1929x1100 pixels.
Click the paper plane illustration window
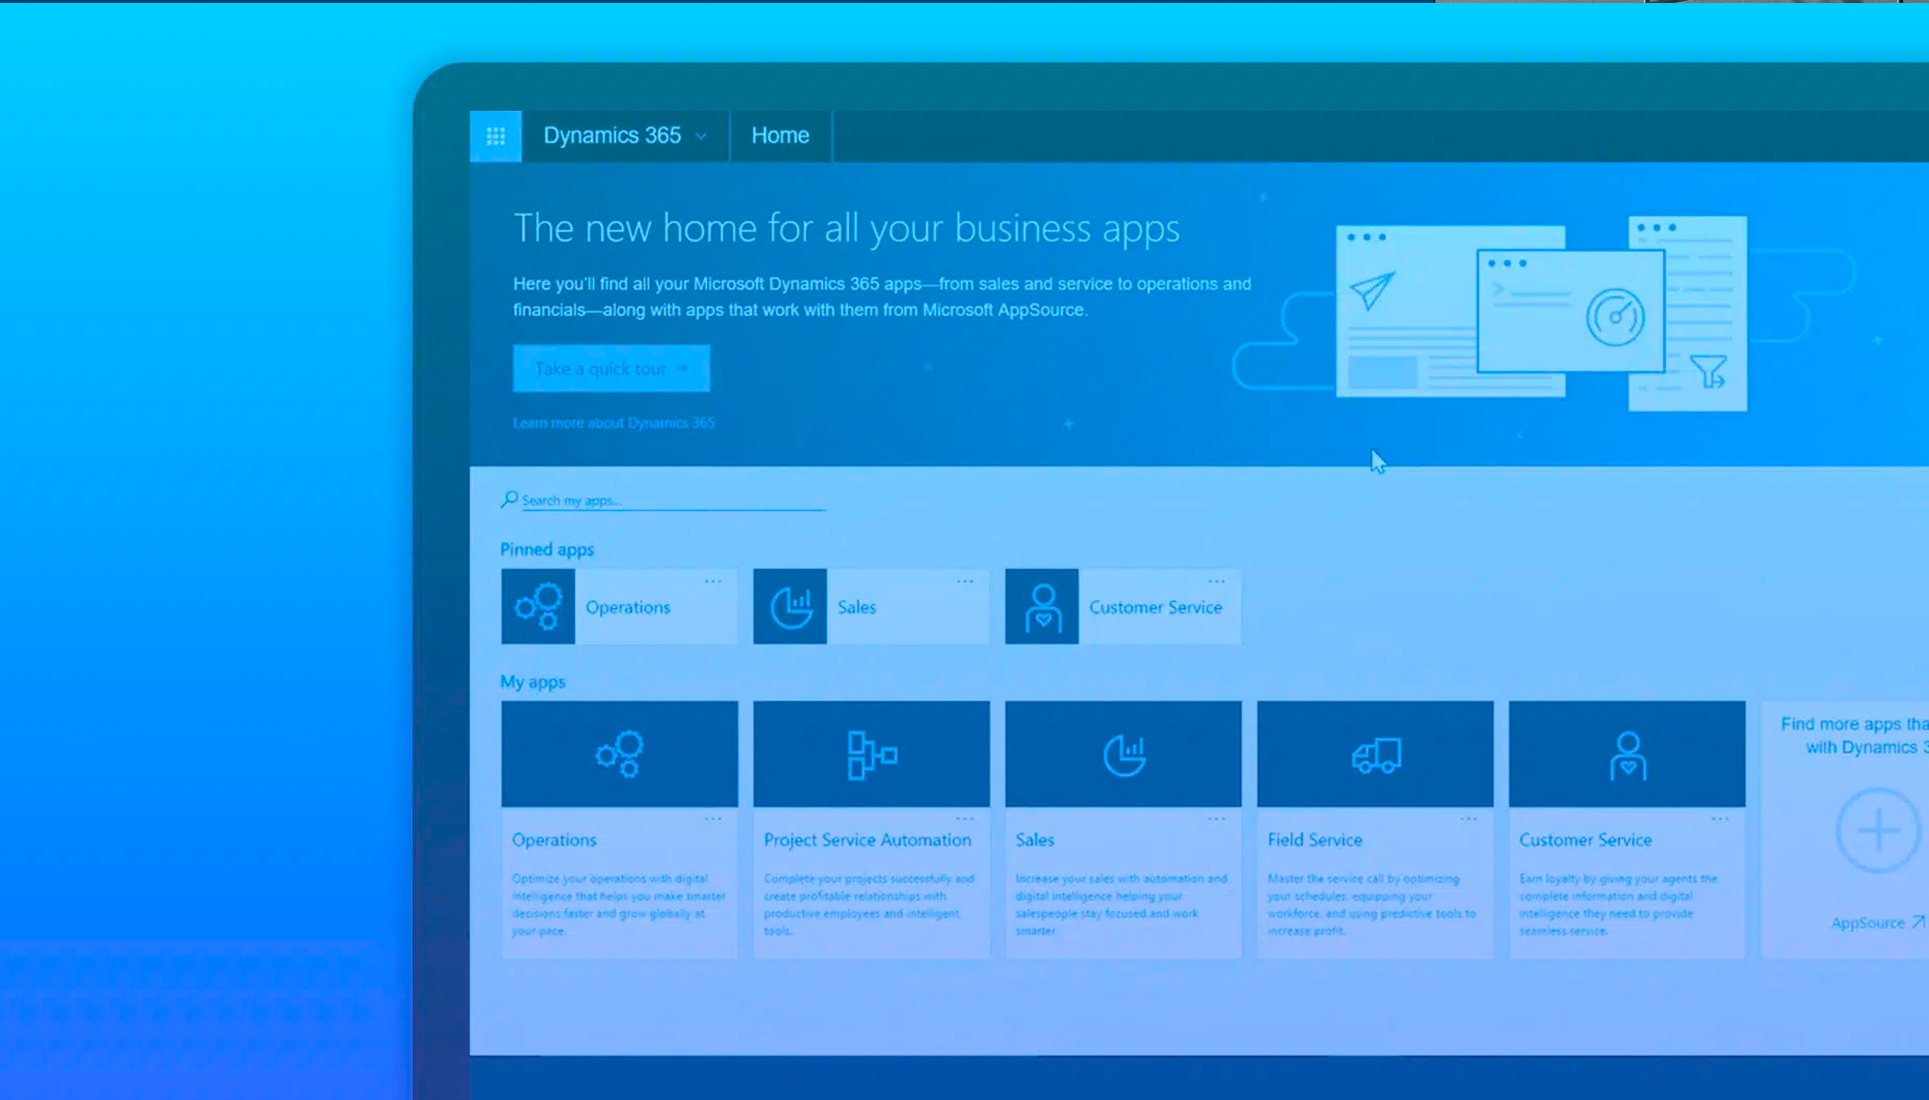[x=1407, y=311]
